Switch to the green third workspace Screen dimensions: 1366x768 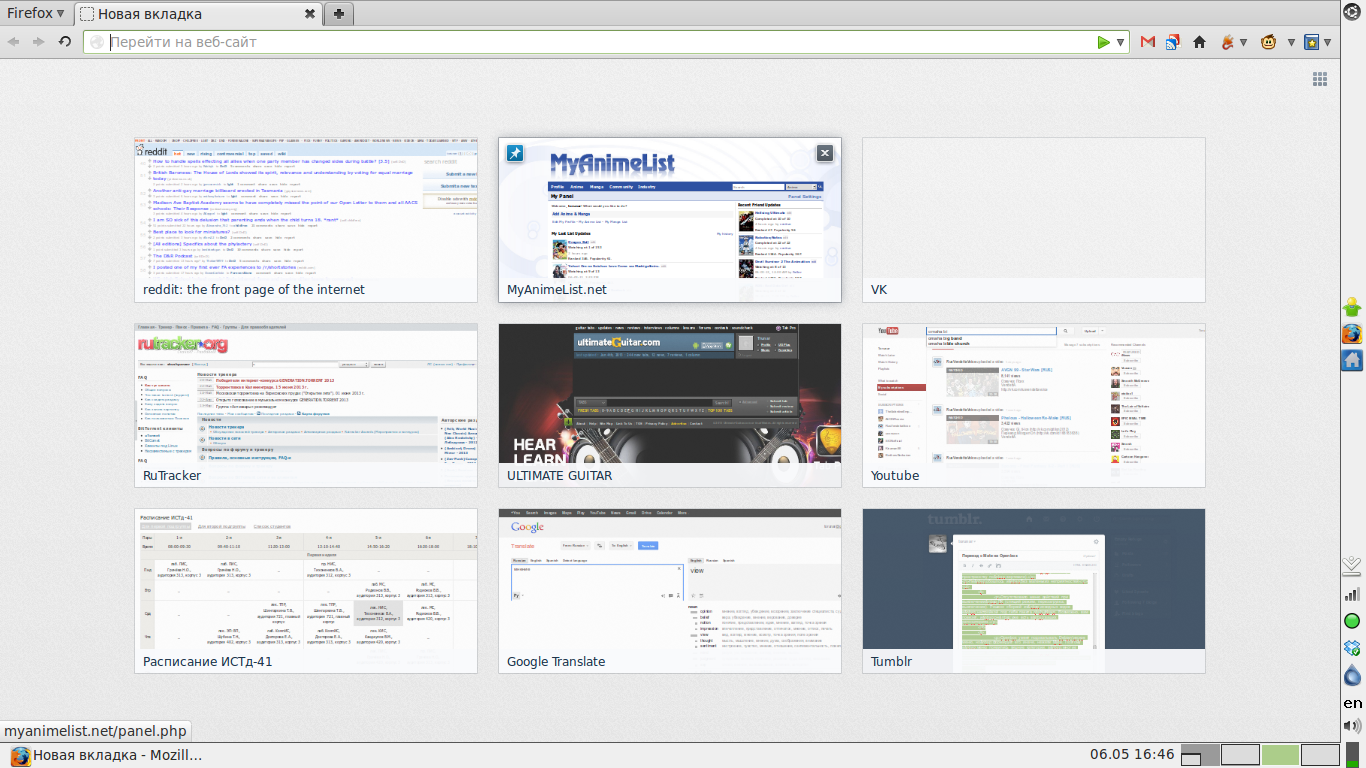(x=1280, y=755)
